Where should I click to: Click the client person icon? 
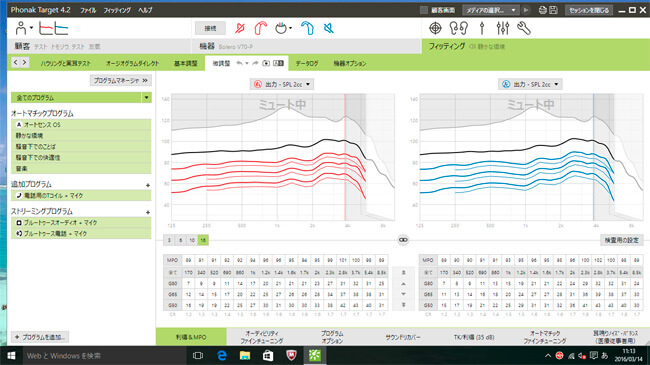pos(20,28)
